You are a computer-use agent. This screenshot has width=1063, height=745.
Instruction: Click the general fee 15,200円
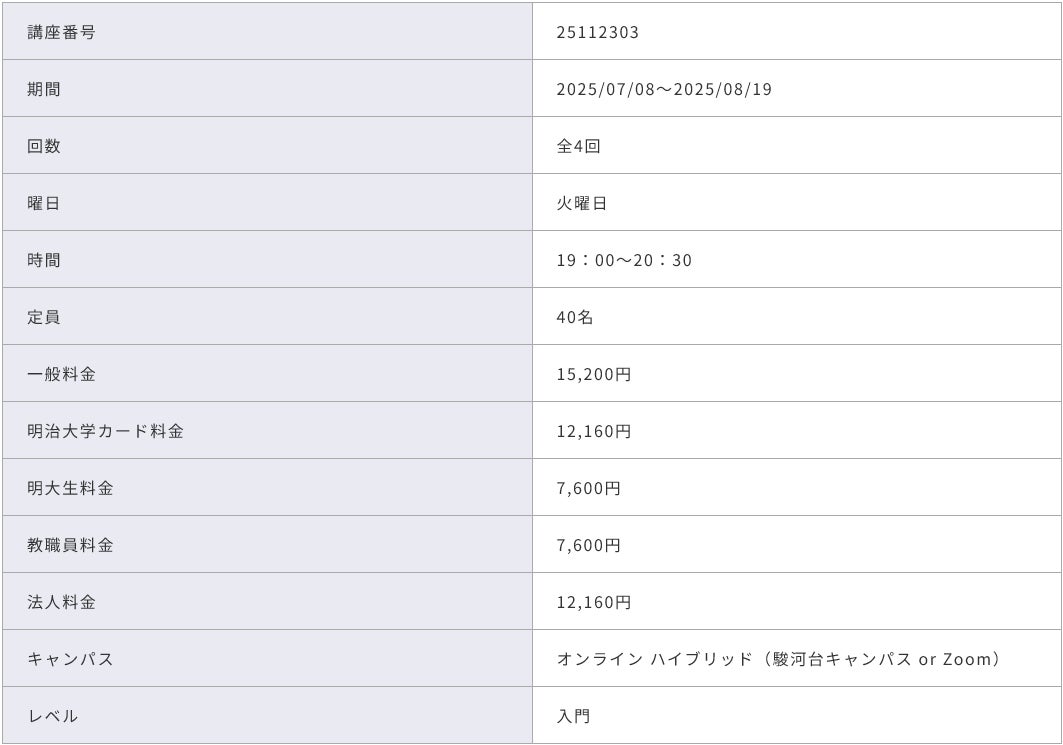(x=593, y=374)
